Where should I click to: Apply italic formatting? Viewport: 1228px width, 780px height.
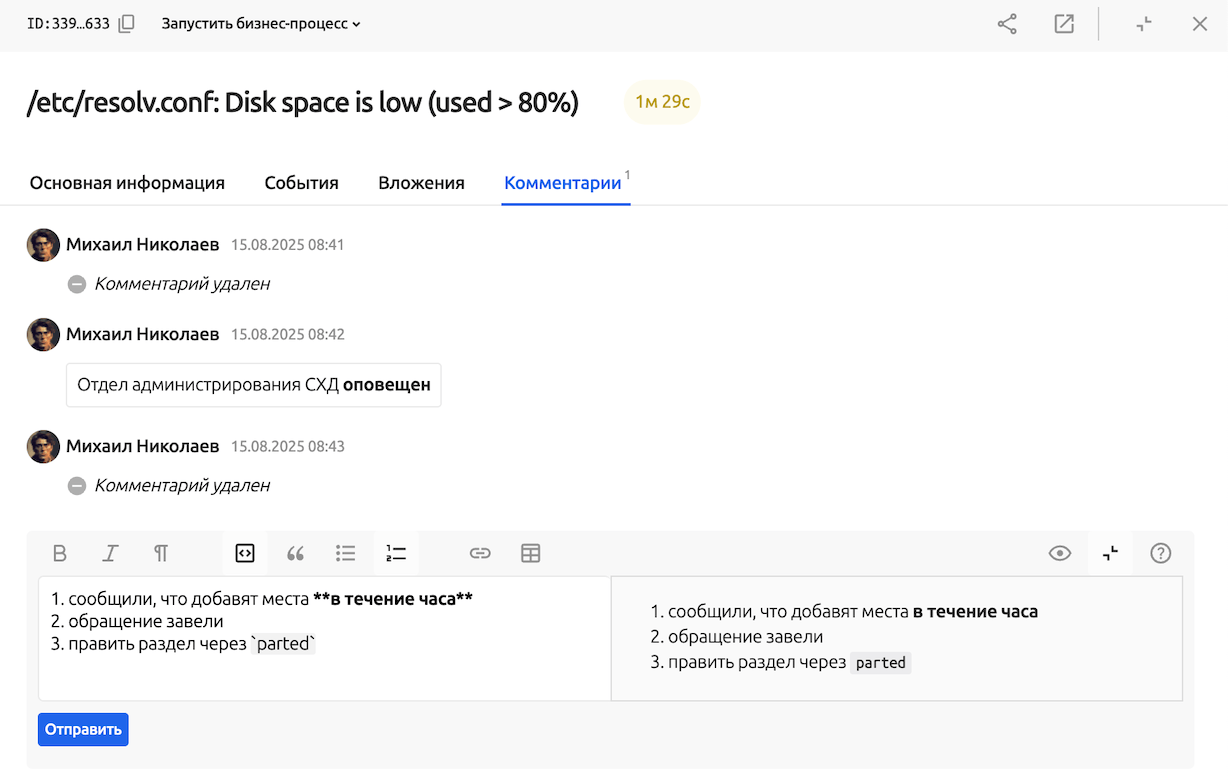[x=110, y=553]
